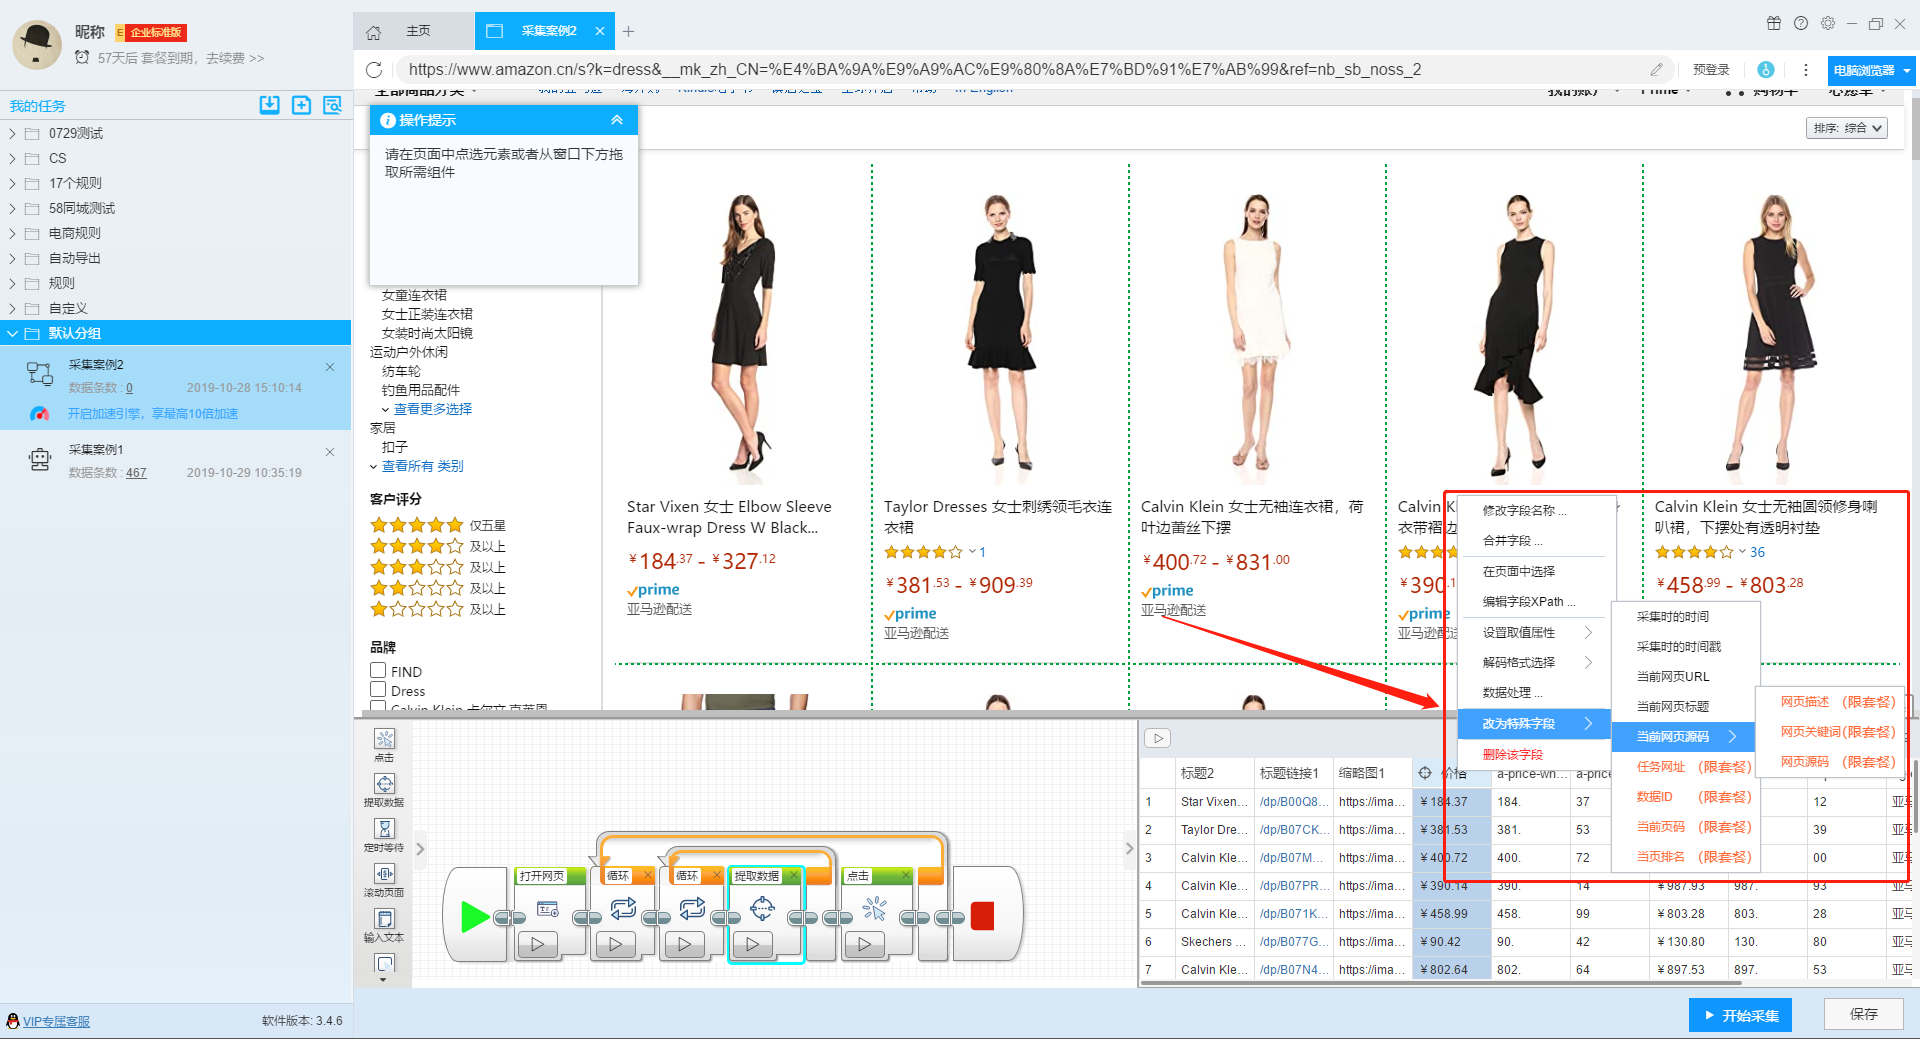Click the 查看更多选择 link

pyautogui.click(x=432, y=409)
